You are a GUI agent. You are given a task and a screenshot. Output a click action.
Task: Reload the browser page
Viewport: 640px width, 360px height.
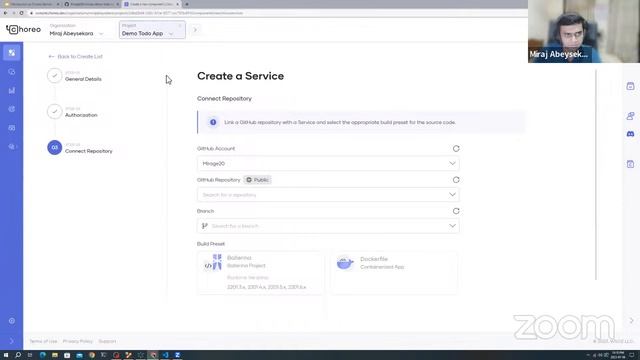pos(22,13)
